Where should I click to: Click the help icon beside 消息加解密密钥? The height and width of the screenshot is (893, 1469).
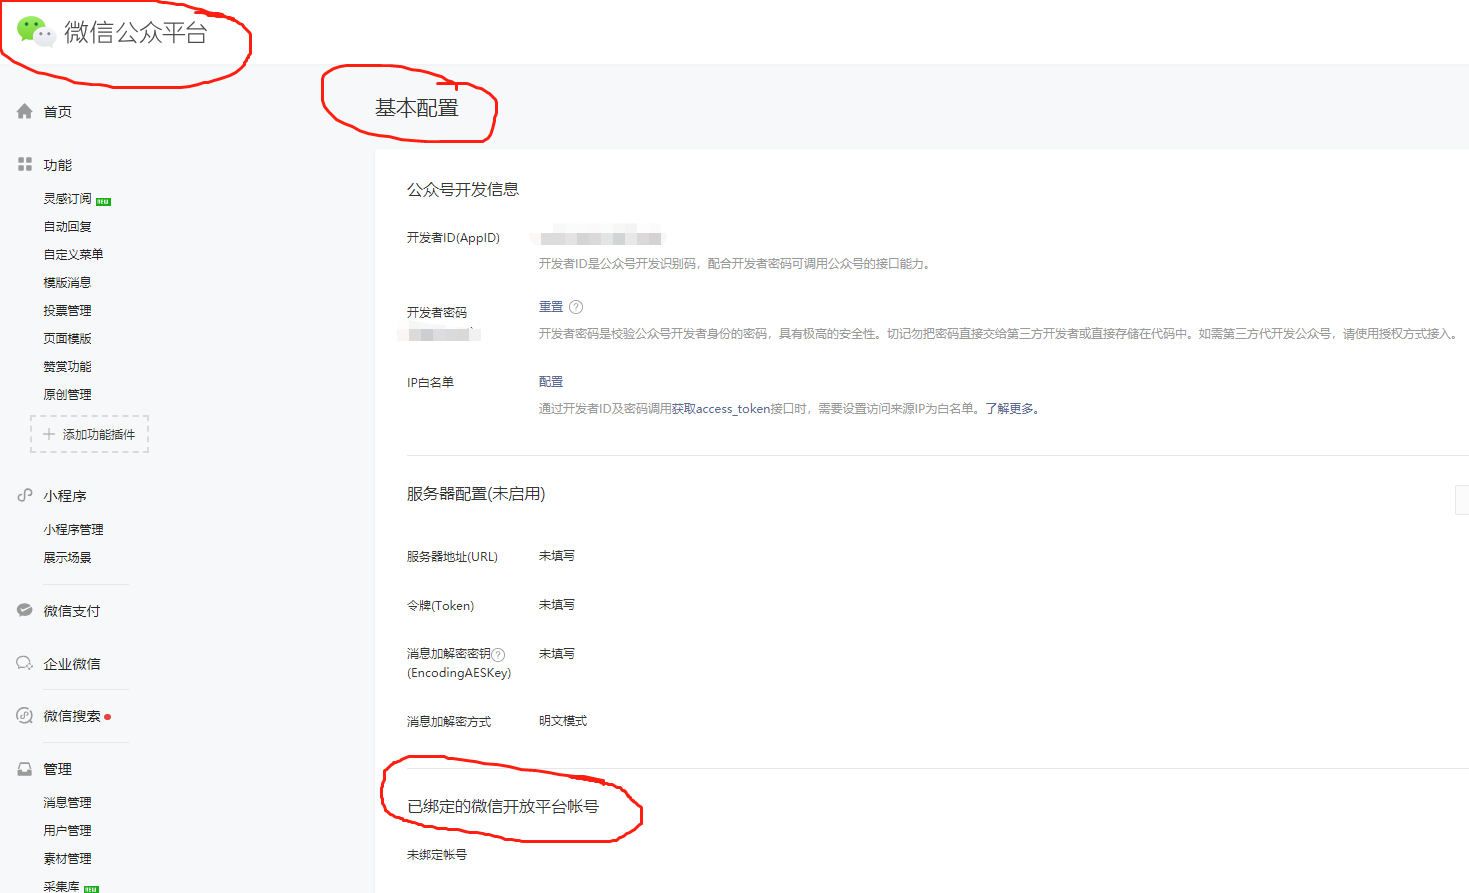[498, 655]
